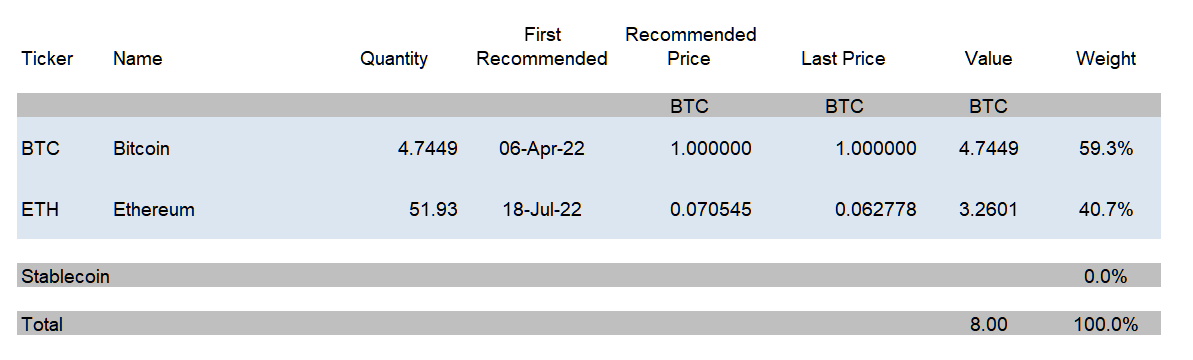Click the Recommended Price header
The height and width of the screenshot is (360, 1193).
tap(690, 46)
